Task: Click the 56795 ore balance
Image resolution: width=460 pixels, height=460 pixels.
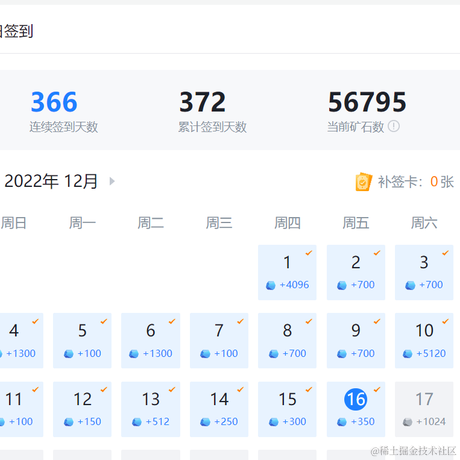Action: pyautogui.click(x=367, y=102)
